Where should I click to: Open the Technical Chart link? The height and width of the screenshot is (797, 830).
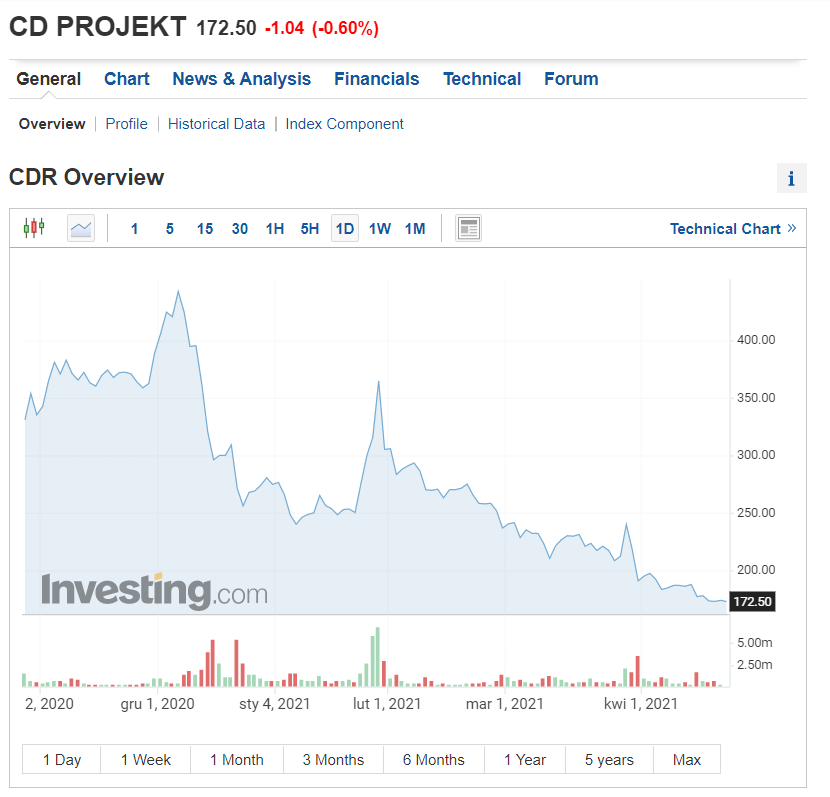[733, 229]
